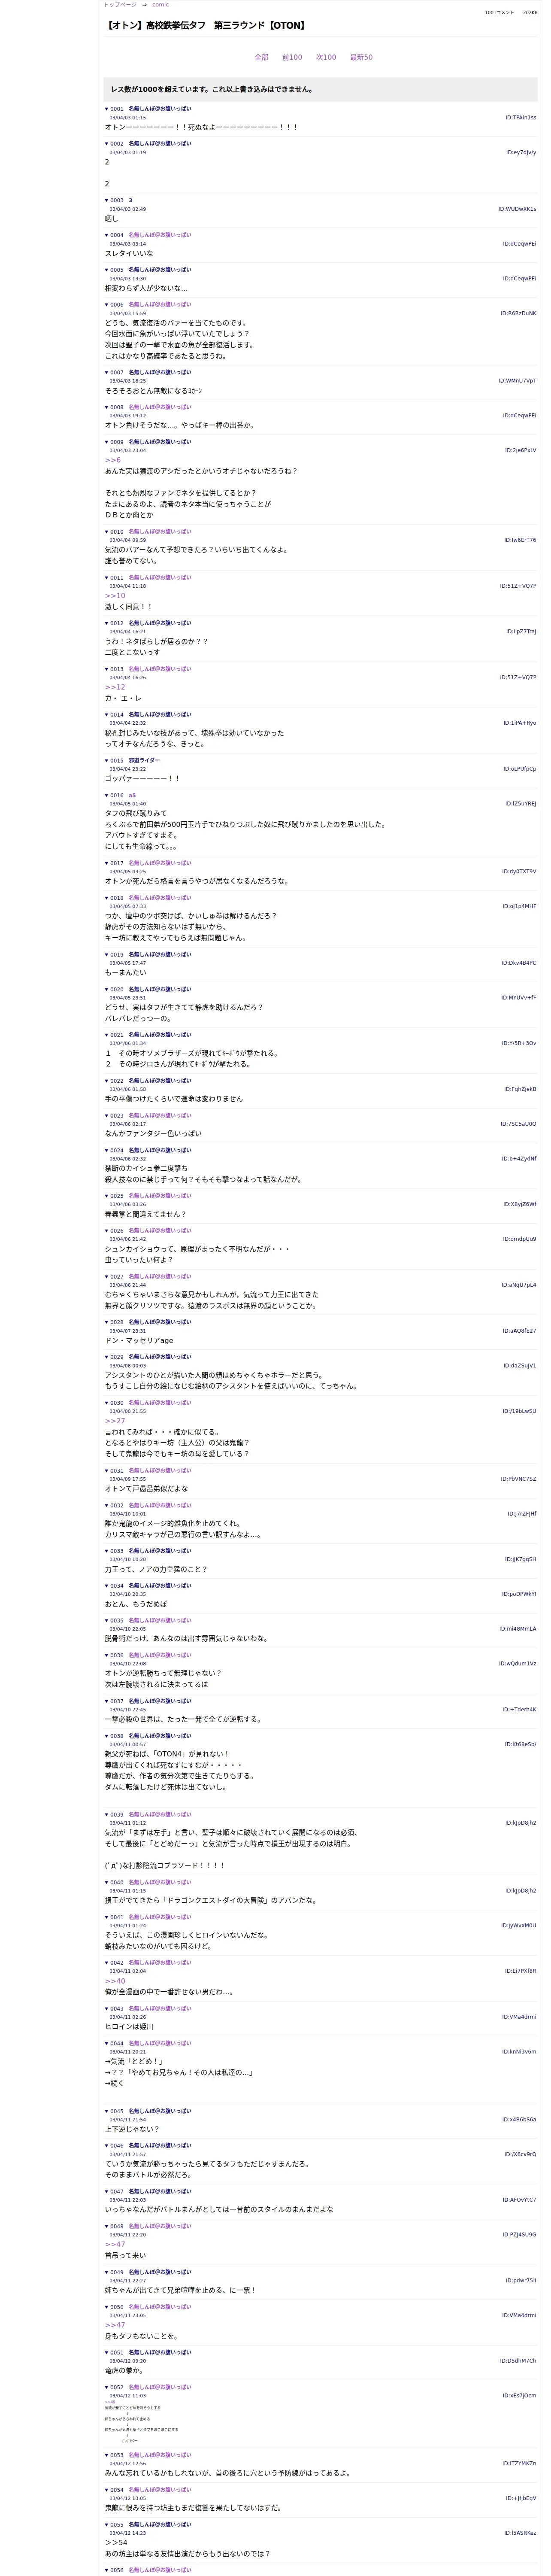Collapse post 0001 using its triangle marker
This screenshot has width=551, height=2576.
[x=107, y=109]
